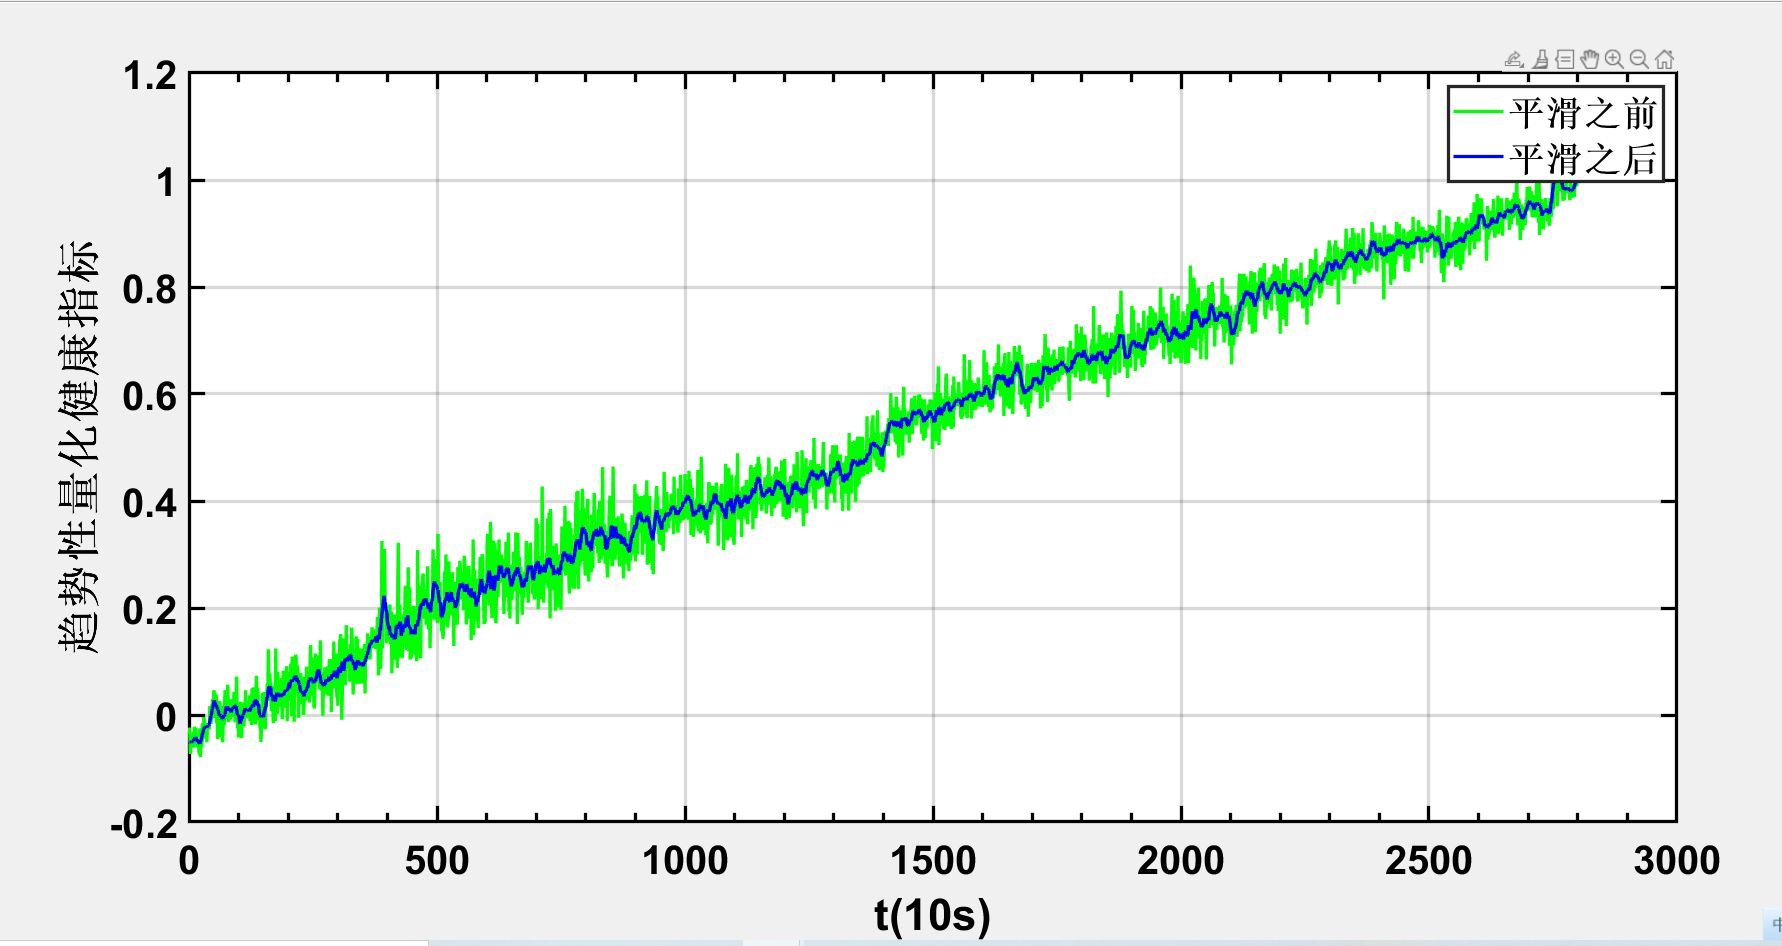Click the y-axis tick label 0.8

[150, 290]
